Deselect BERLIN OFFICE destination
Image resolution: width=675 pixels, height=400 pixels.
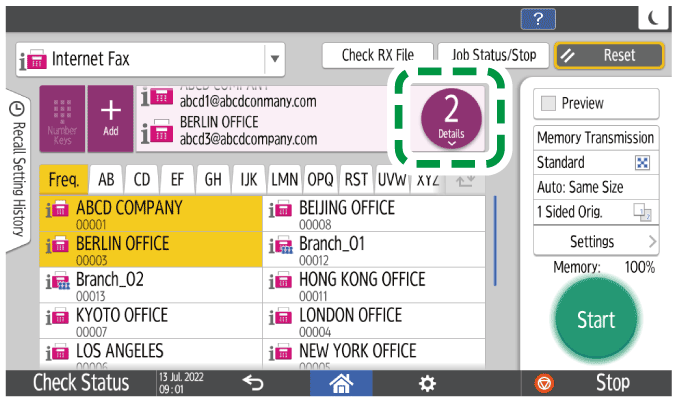[150, 250]
